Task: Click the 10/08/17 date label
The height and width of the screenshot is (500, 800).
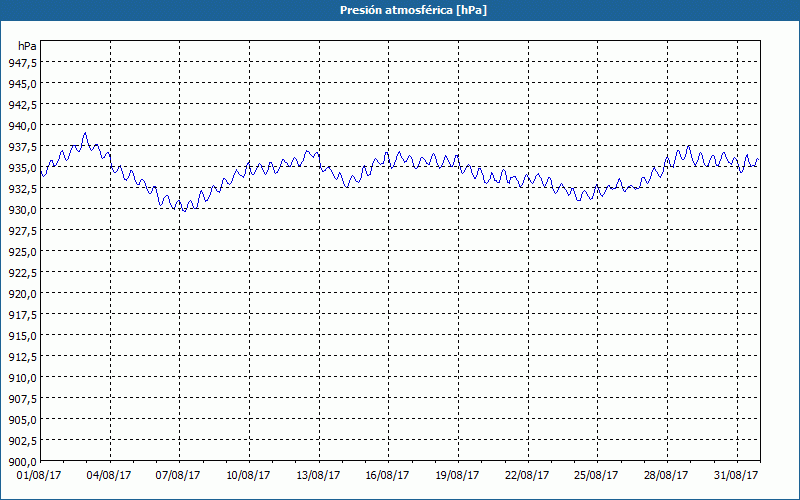Action: point(248,475)
